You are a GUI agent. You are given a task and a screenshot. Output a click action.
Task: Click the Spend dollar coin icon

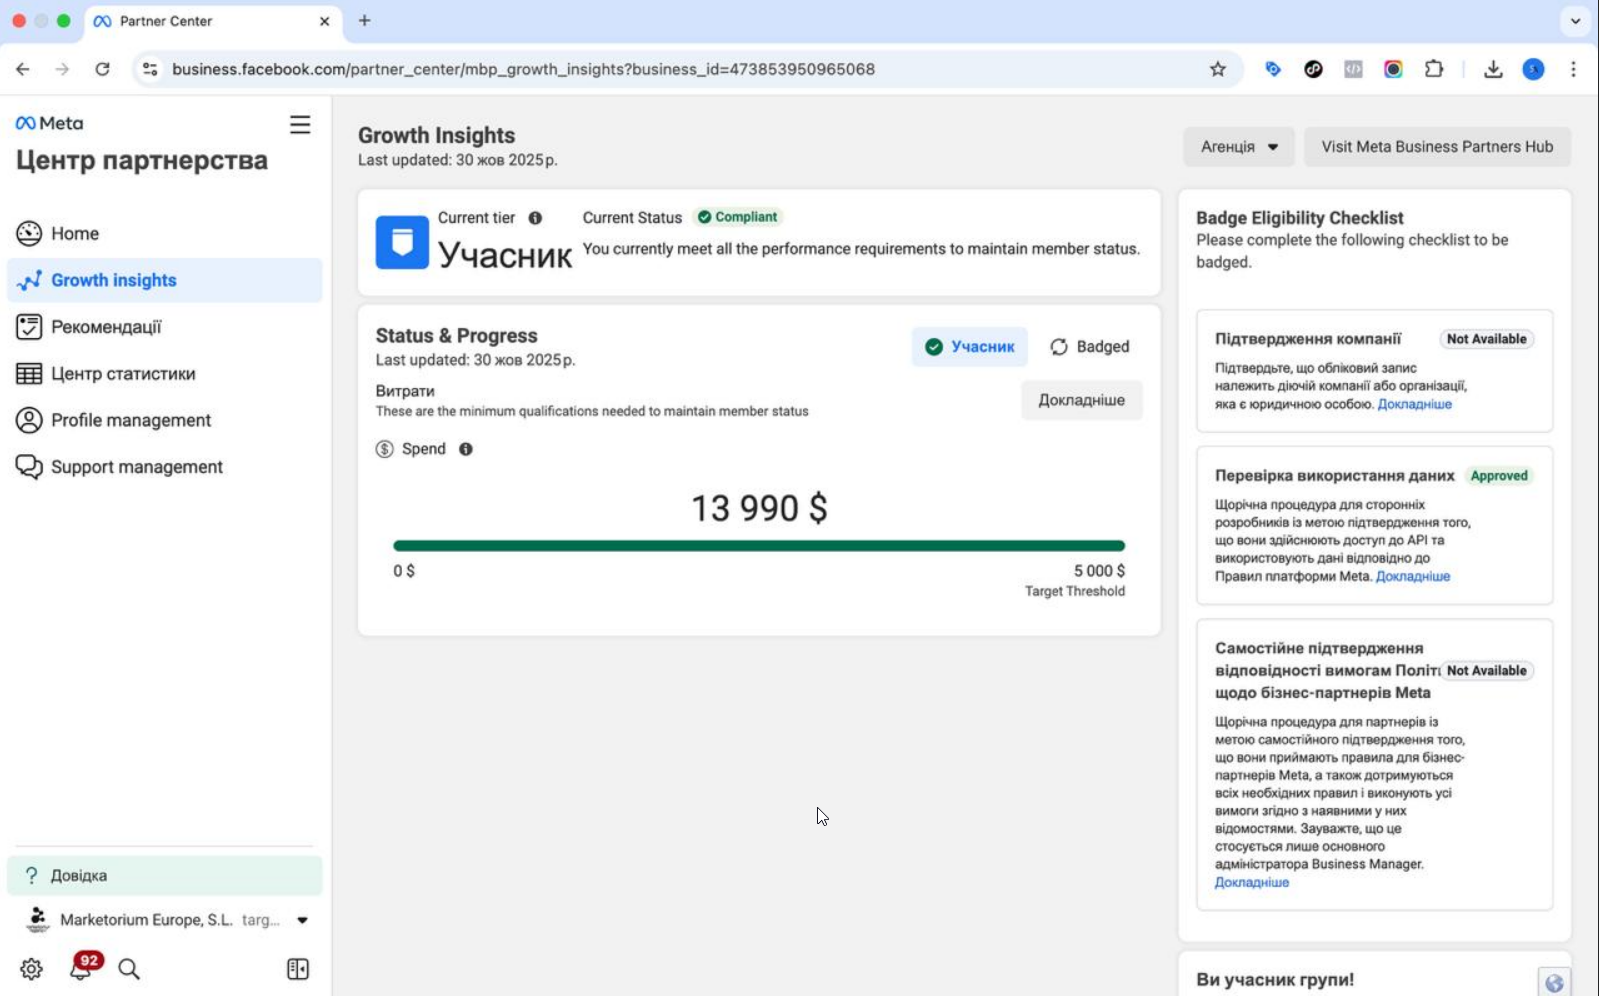tap(385, 449)
